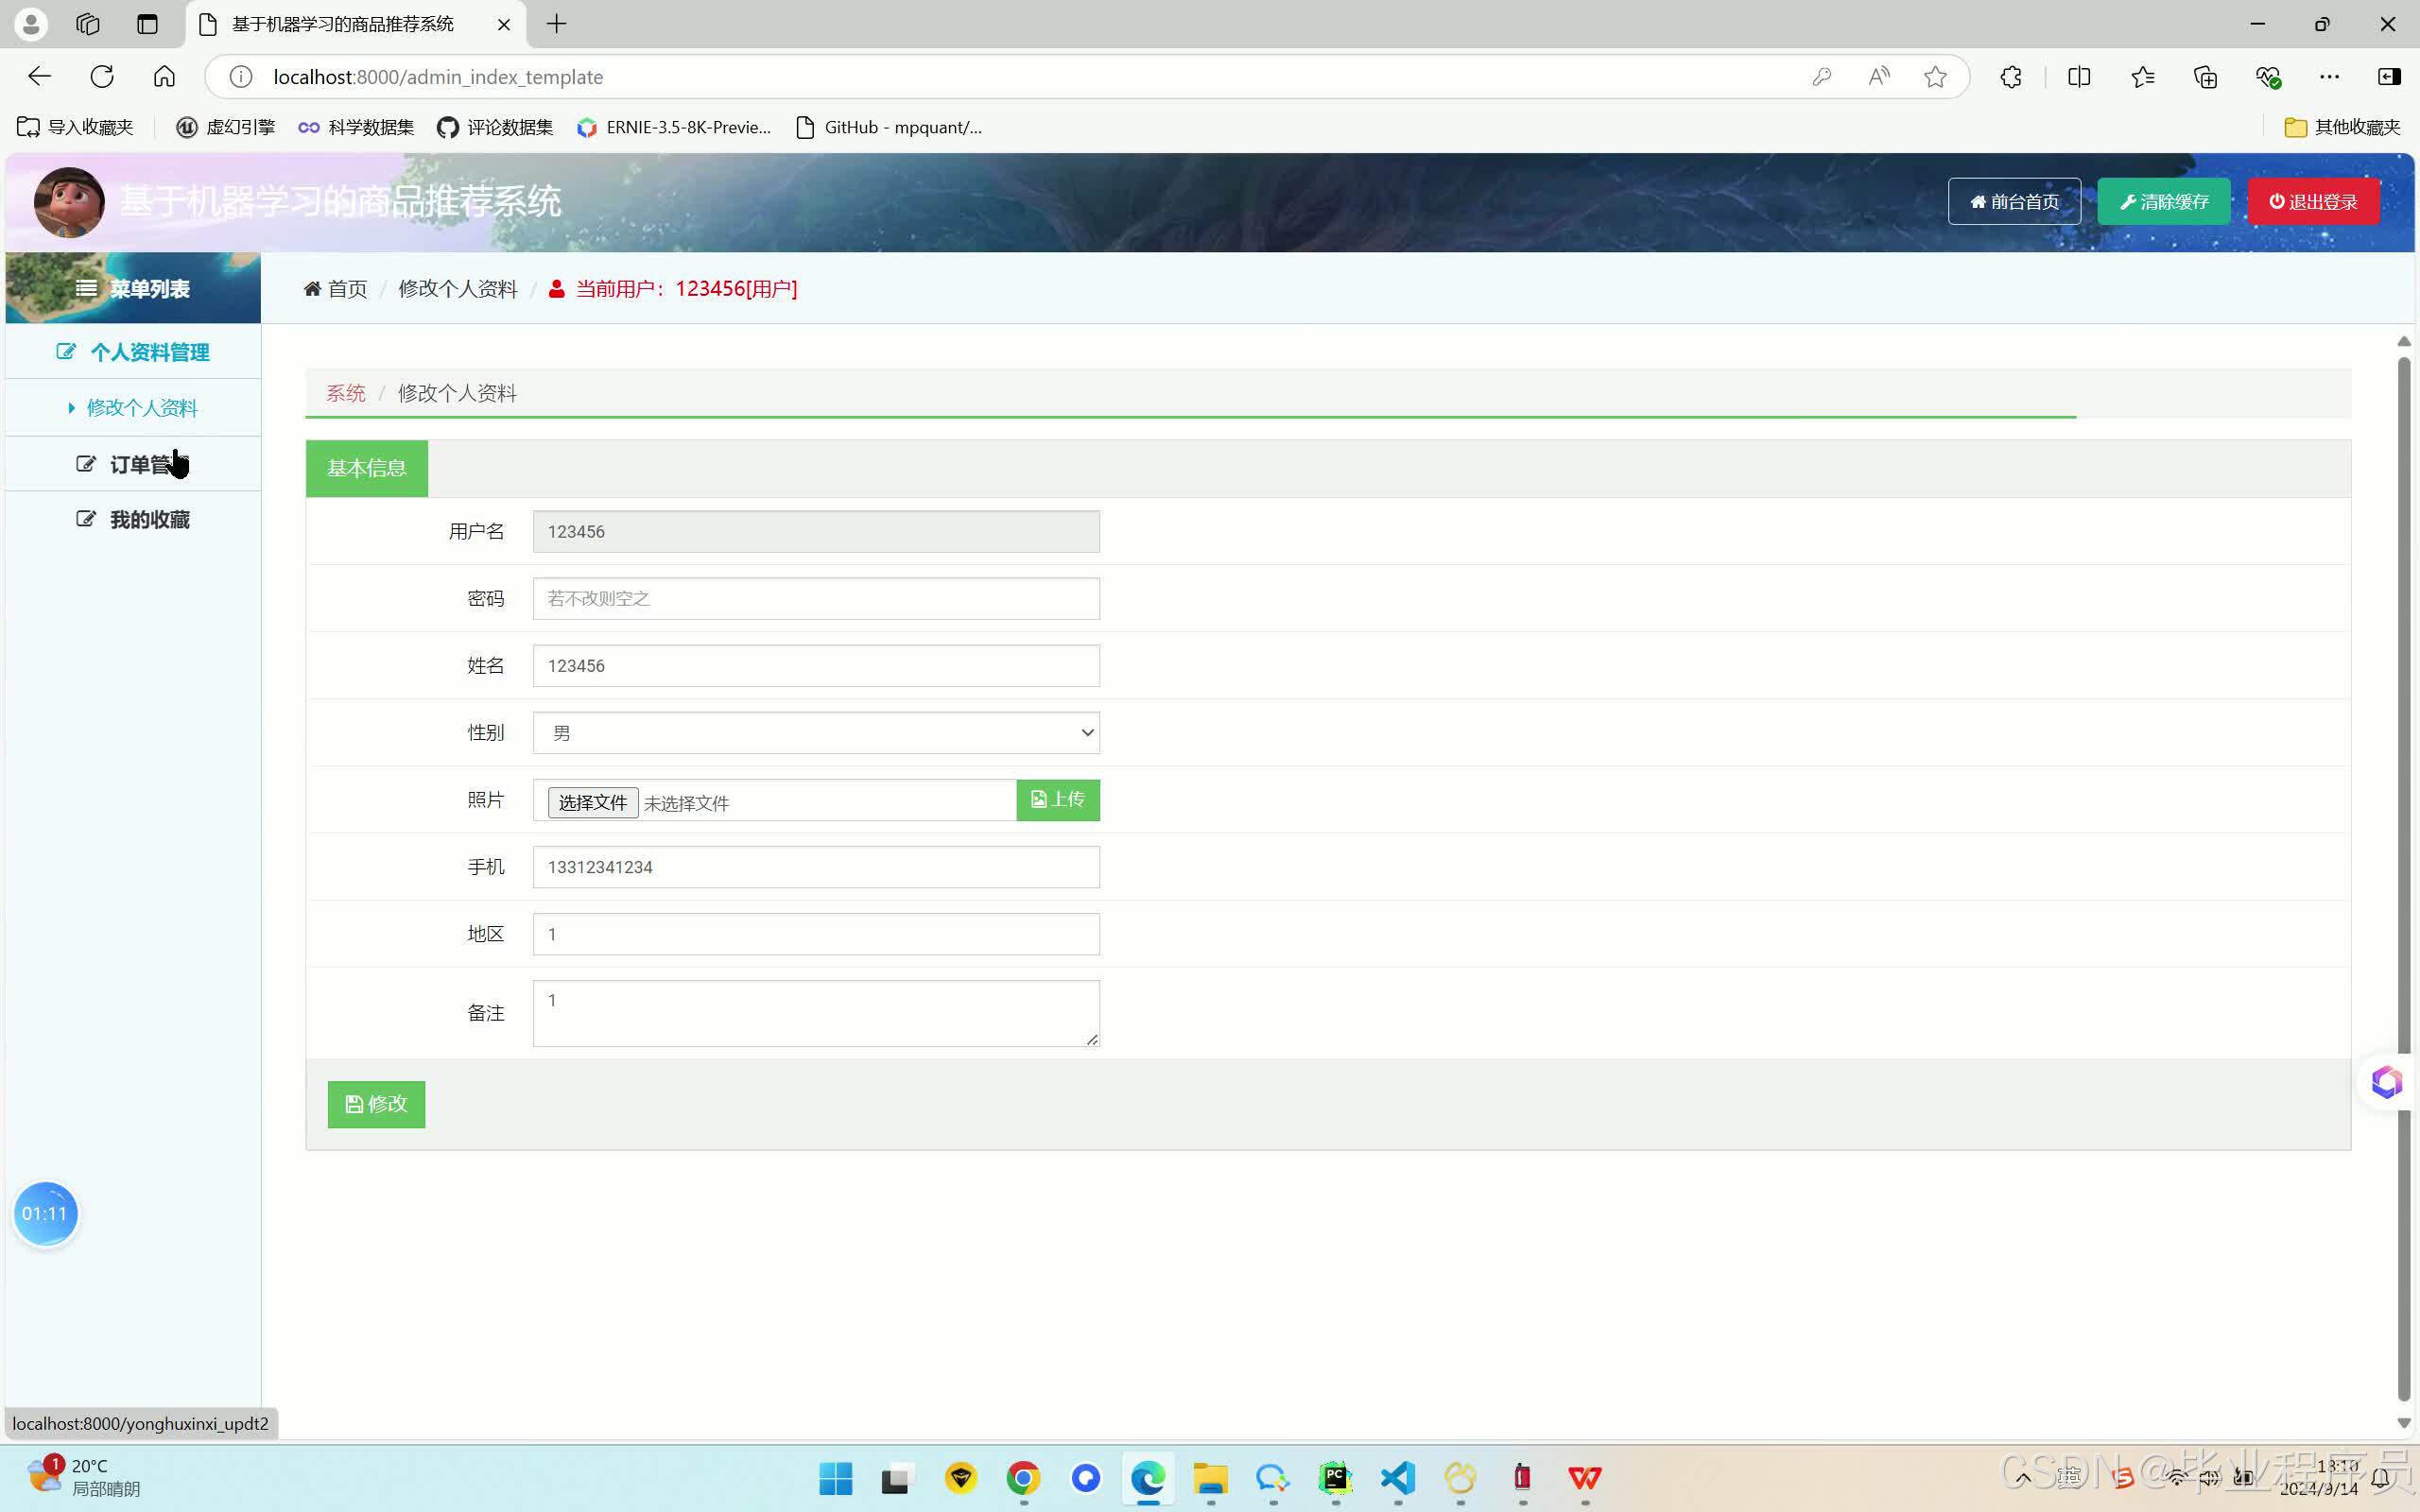Open browser extensions puzzle icon
Screen dimensions: 2420x1512
click(2011, 77)
